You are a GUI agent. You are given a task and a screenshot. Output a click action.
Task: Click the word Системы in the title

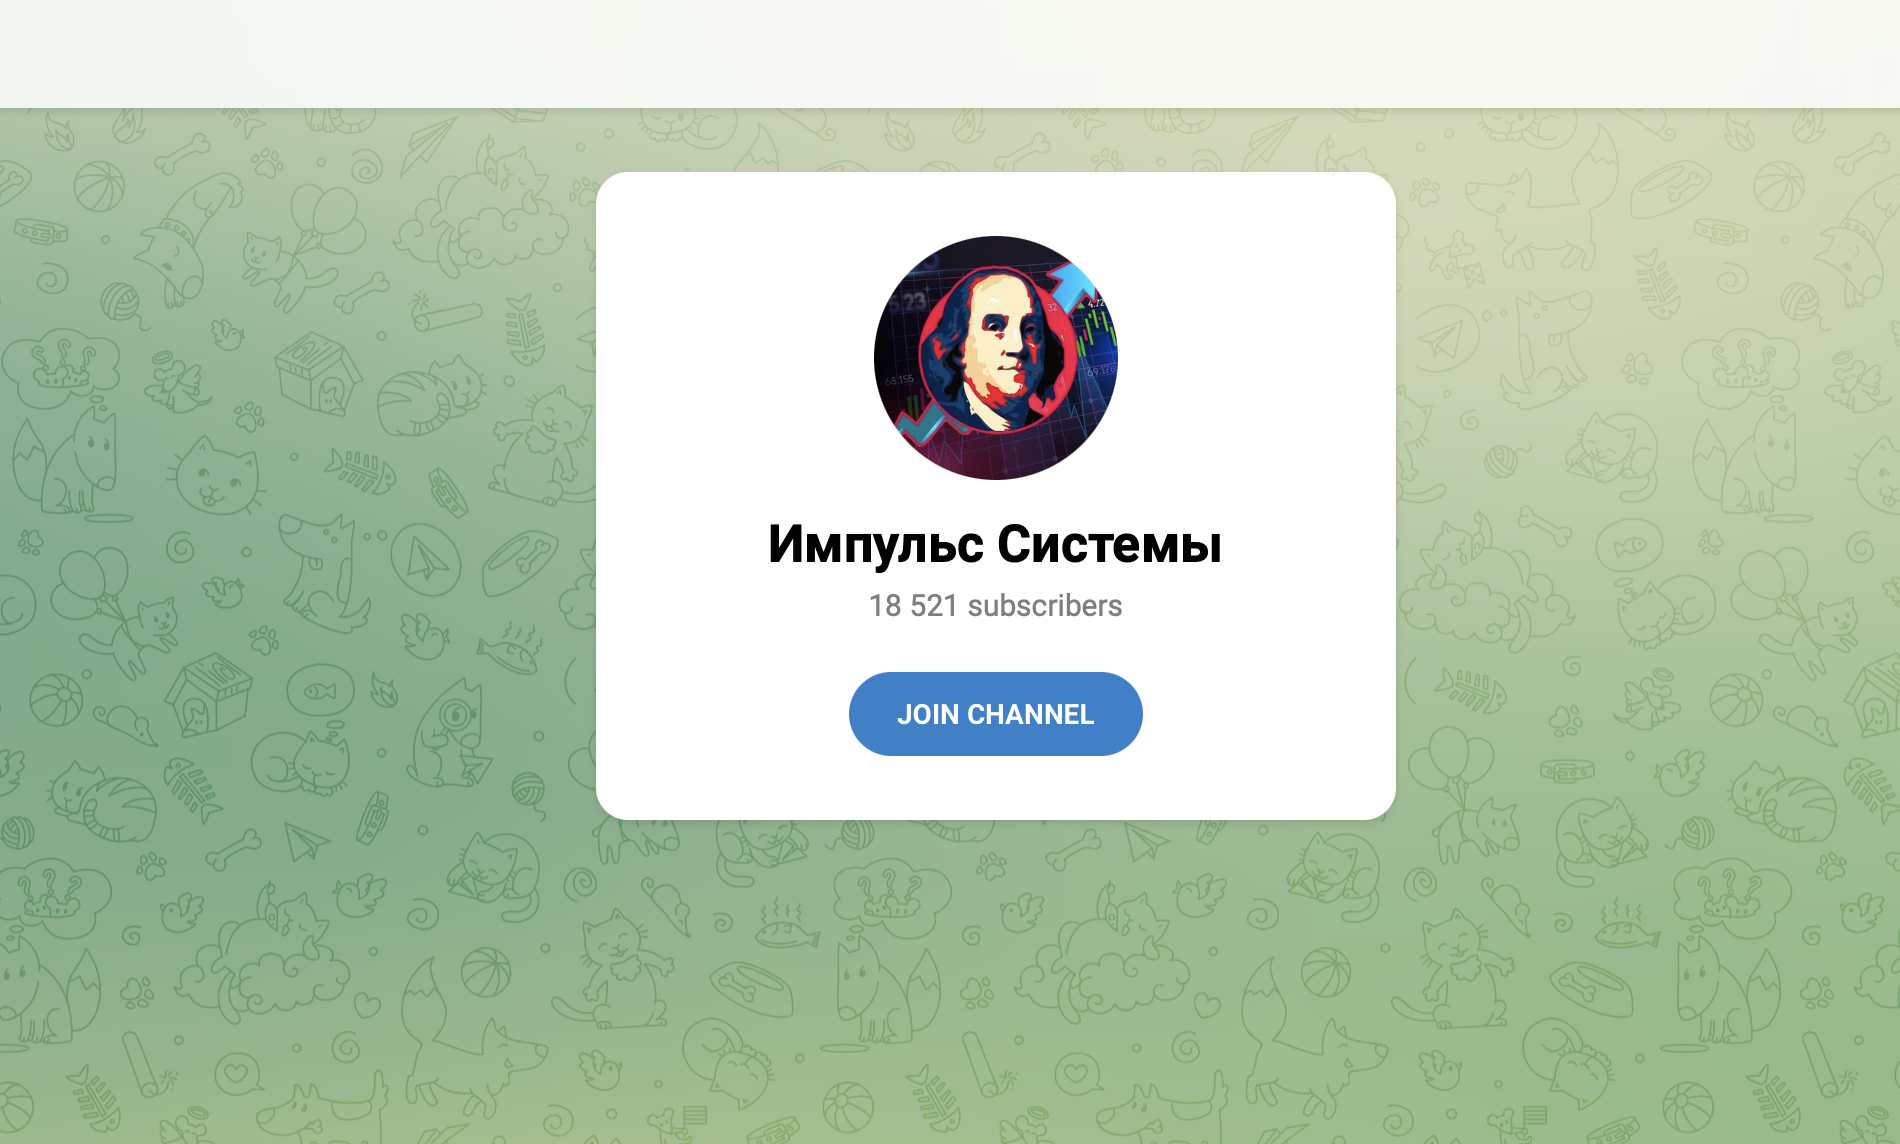click(1109, 545)
